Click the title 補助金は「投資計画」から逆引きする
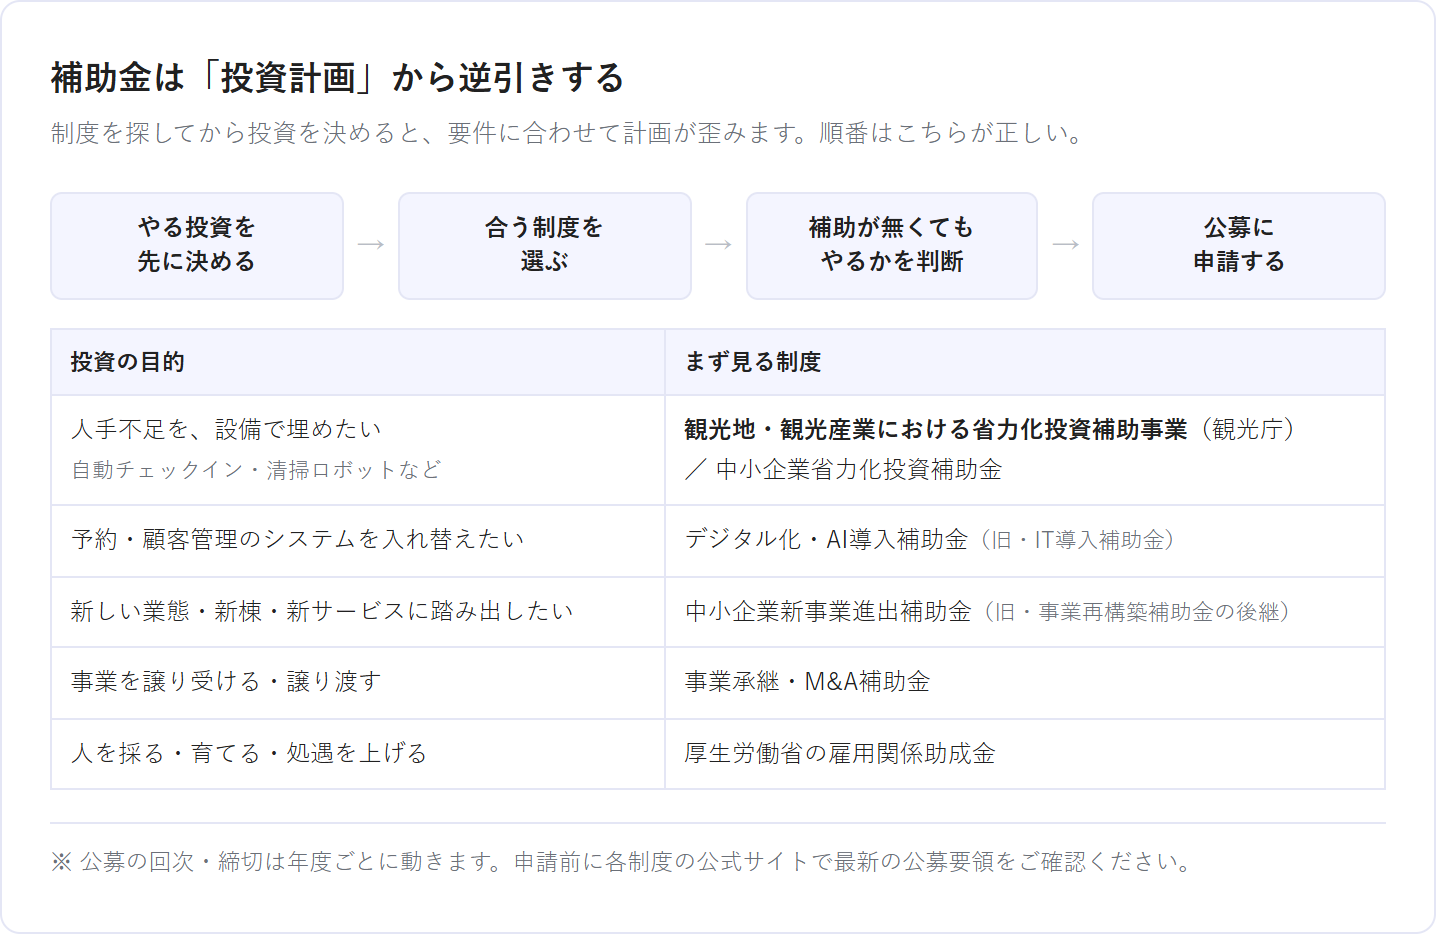1436x934 pixels. pyautogui.click(x=338, y=78)
